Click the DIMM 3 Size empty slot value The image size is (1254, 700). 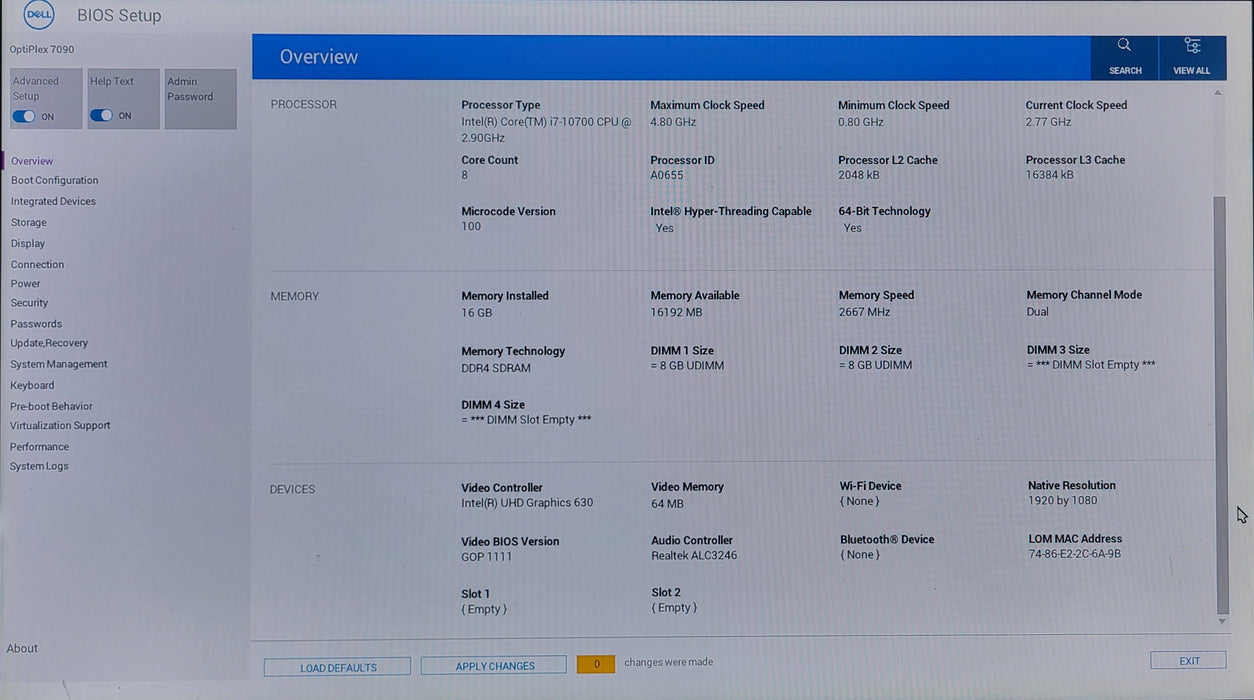[1091, 365]
